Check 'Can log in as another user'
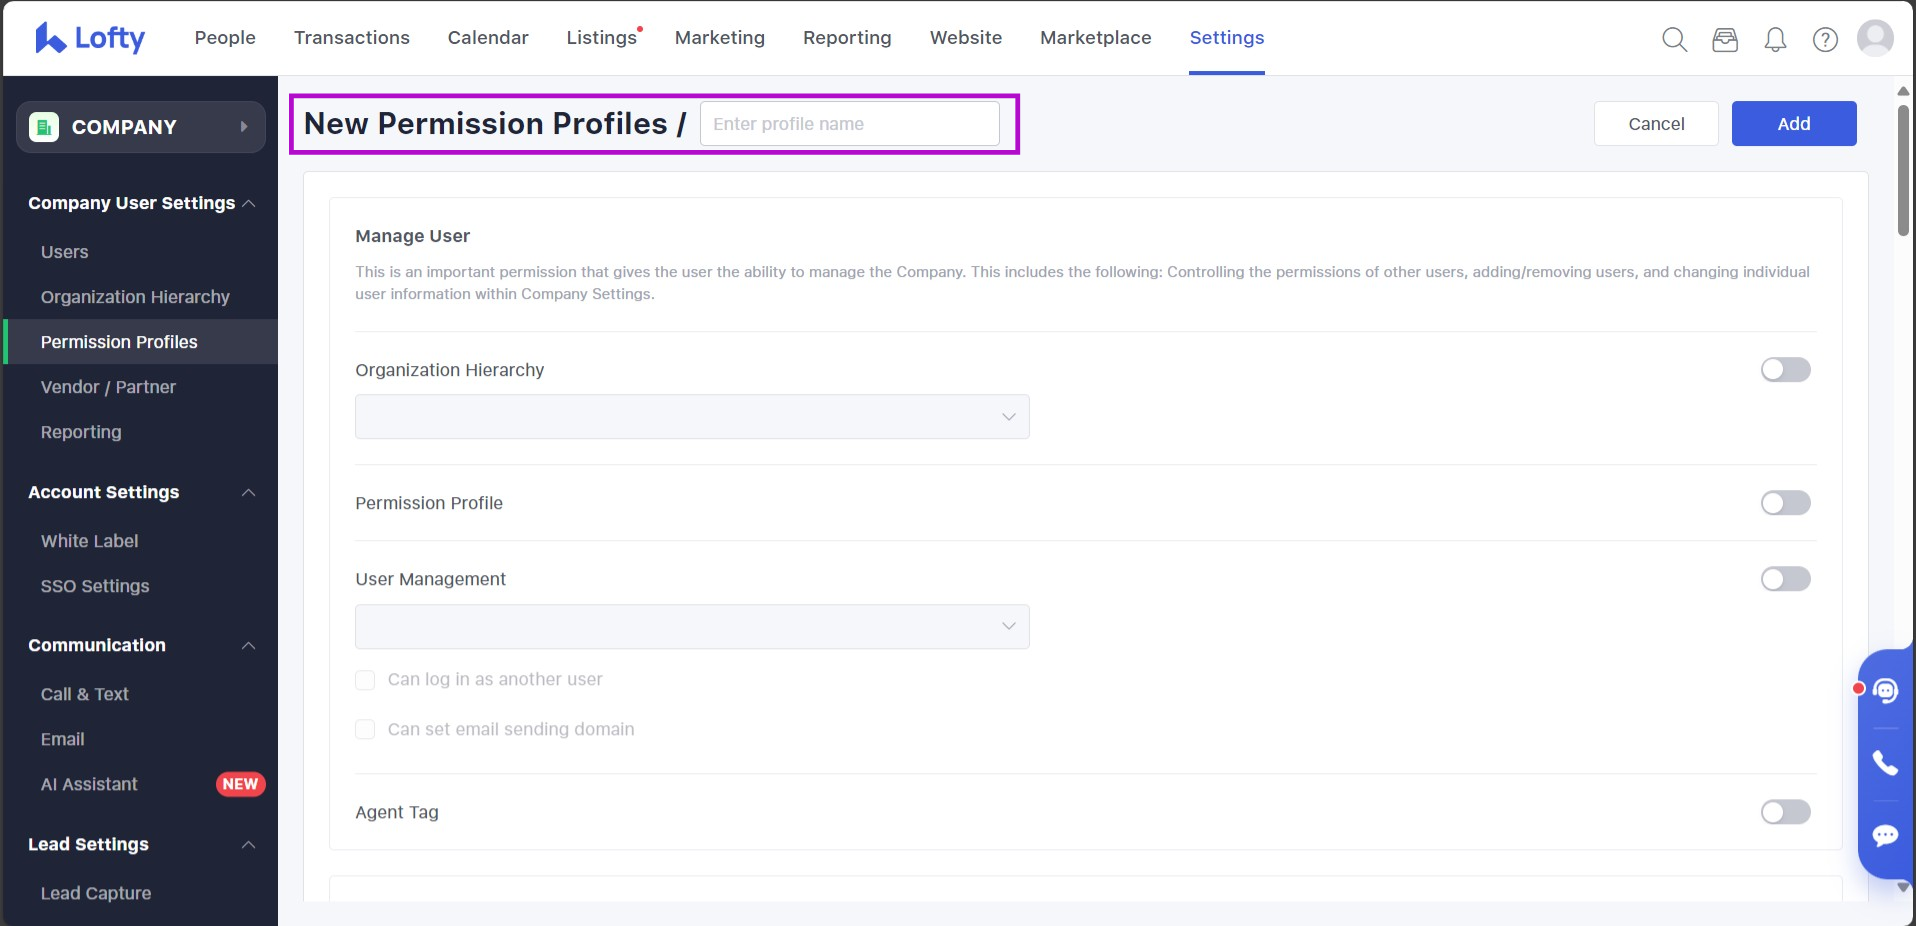 (366, 680)
